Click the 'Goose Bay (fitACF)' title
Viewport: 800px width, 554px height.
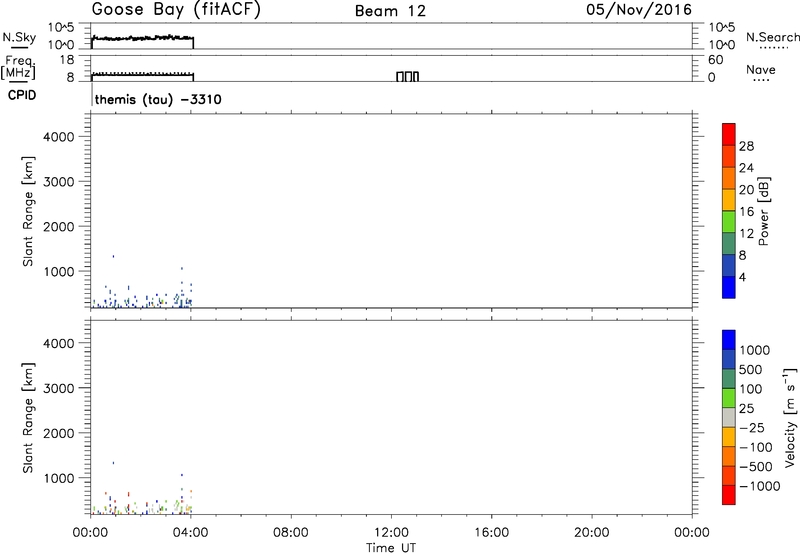(x=176, y=10)
